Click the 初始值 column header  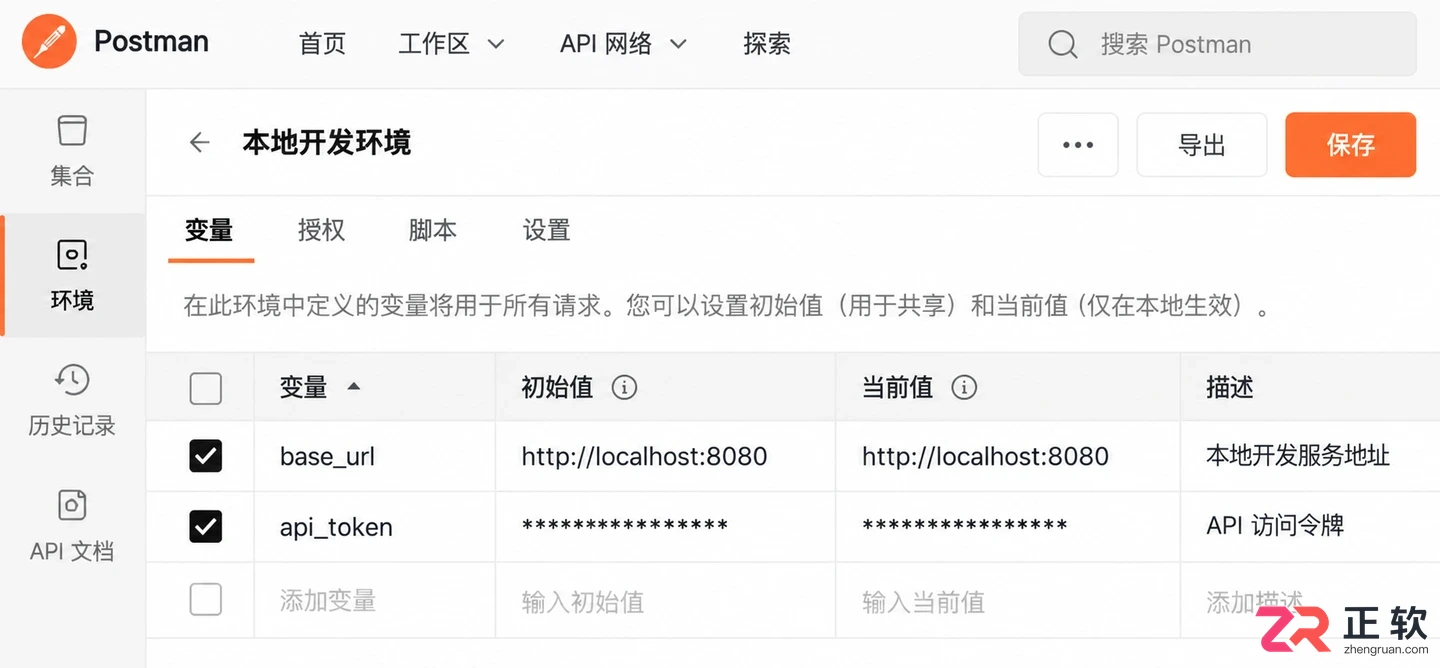pos(557,387)
